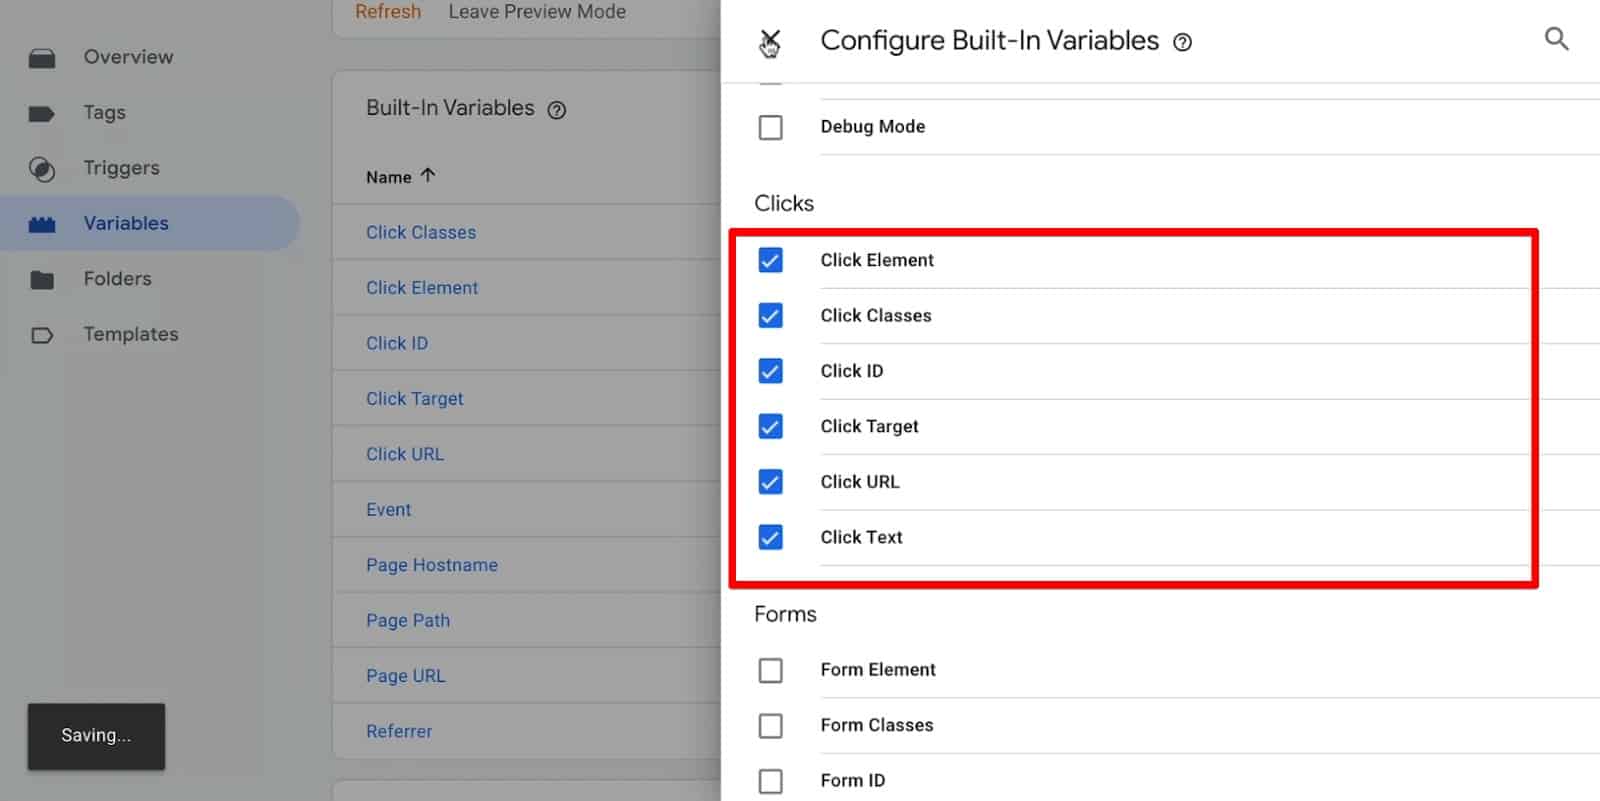This screenshot has width=1600, height=801.
Task: Open help icon beside Configure Built-In Variables
Action: tap(1182, 42)
